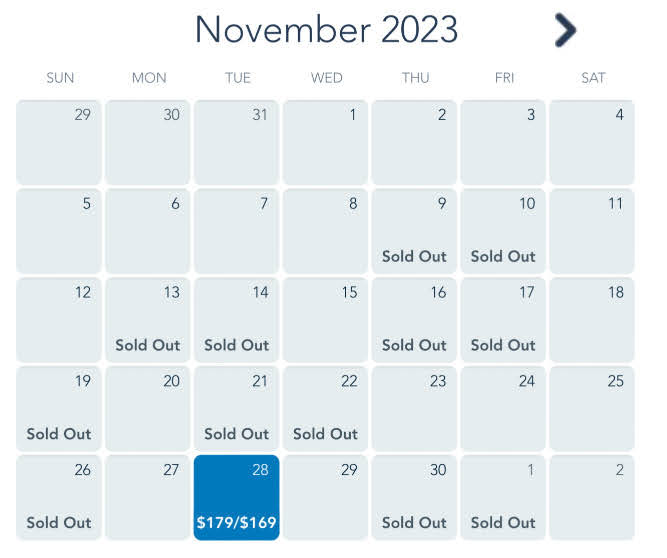The width and height of the screenshot is (667, 558).
Task: Click the November 14 date cell
Action: [x=237, y=320]
